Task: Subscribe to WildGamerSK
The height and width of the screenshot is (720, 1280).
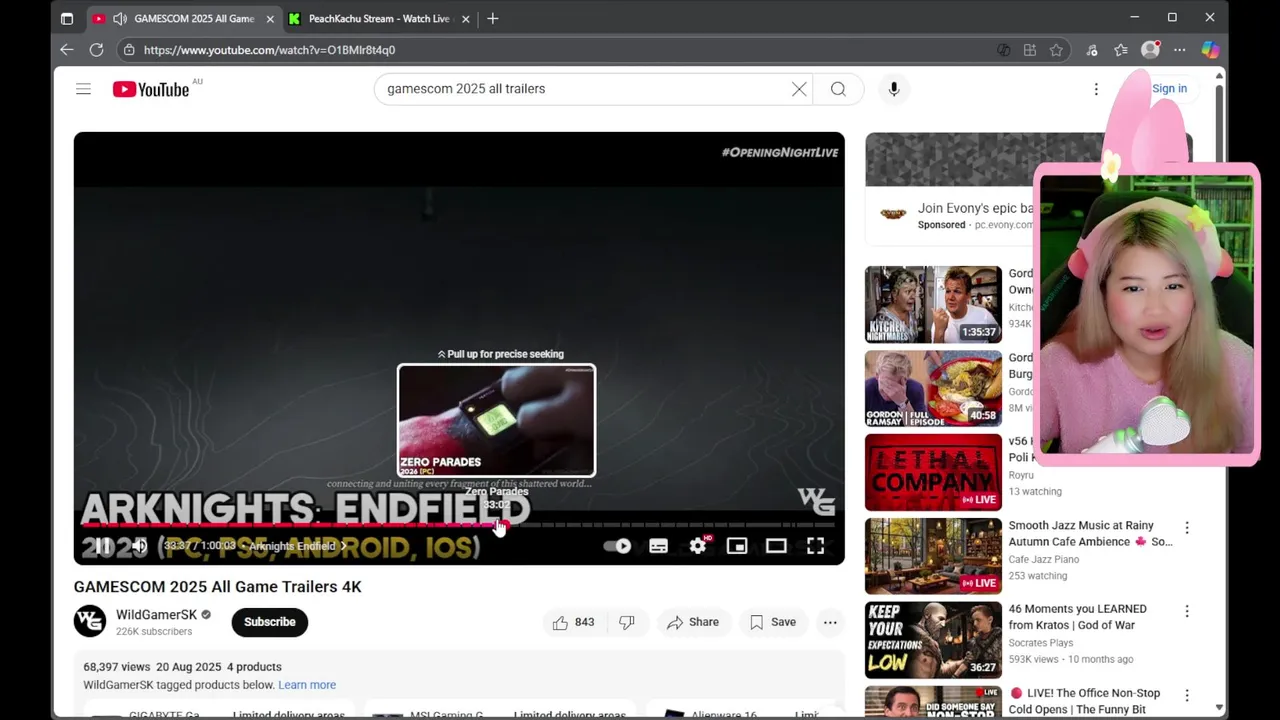Action: (x=270, y=622)
